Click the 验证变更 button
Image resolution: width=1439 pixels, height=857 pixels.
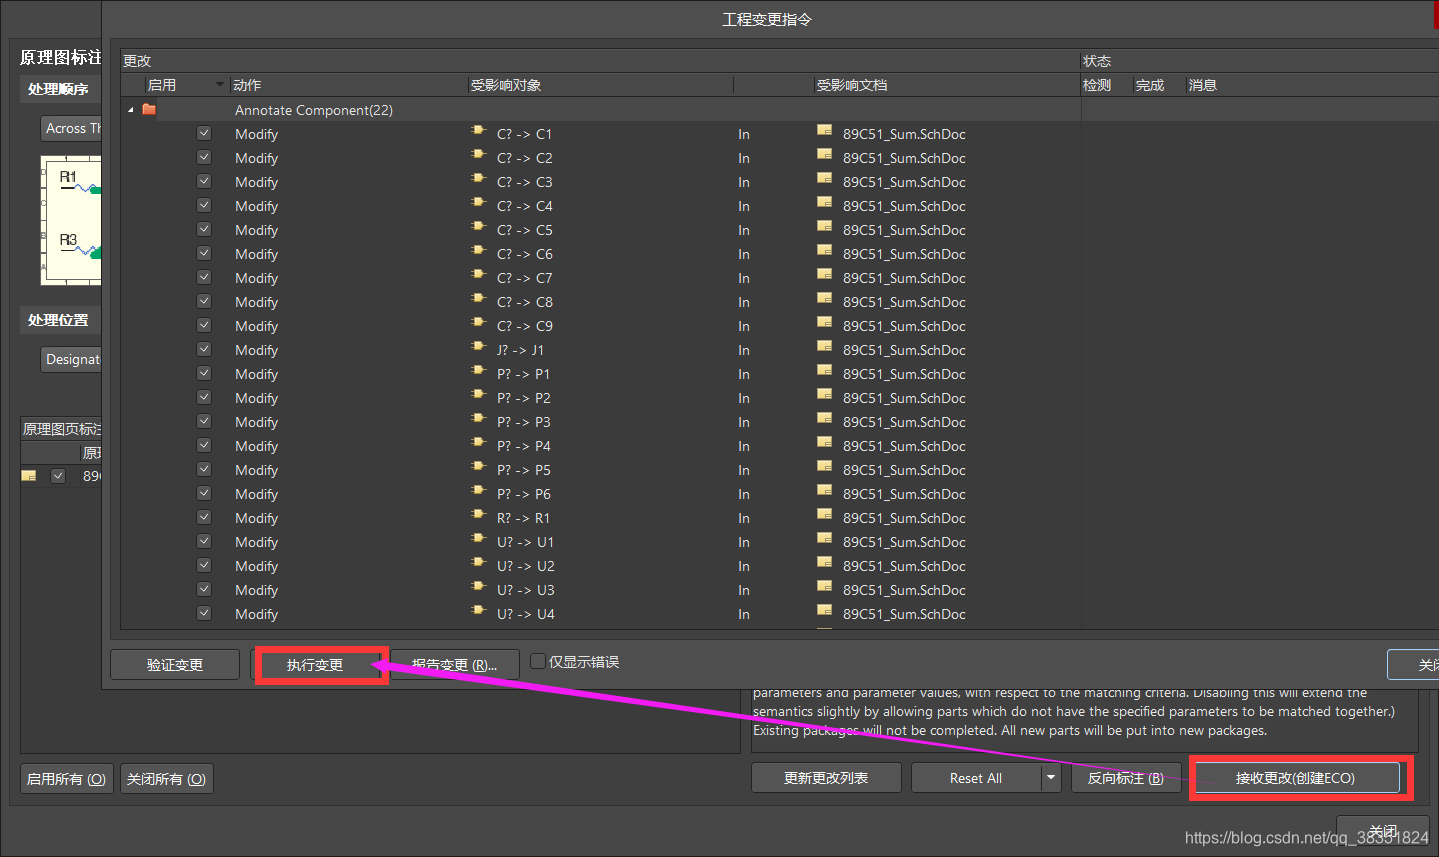click(175, 665)
